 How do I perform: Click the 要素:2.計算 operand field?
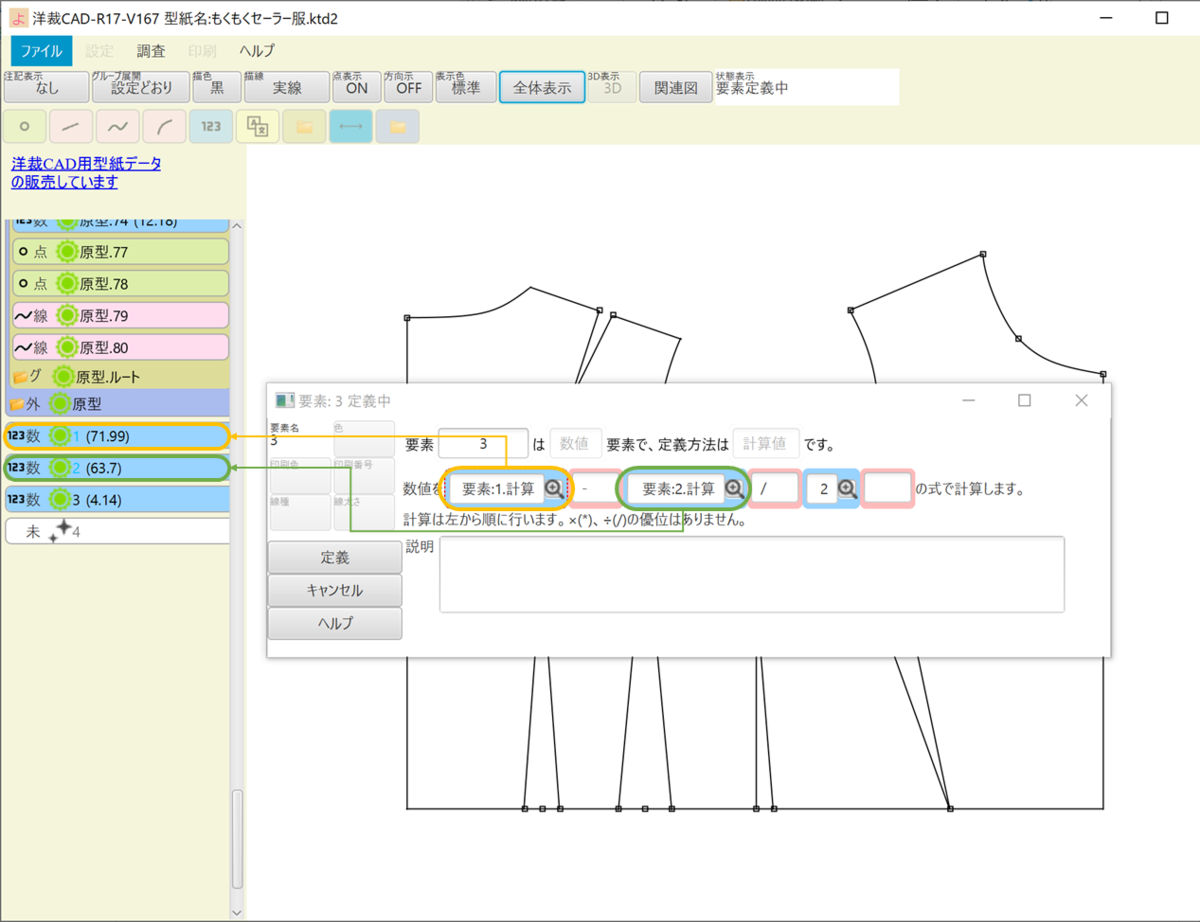(677, 488)
